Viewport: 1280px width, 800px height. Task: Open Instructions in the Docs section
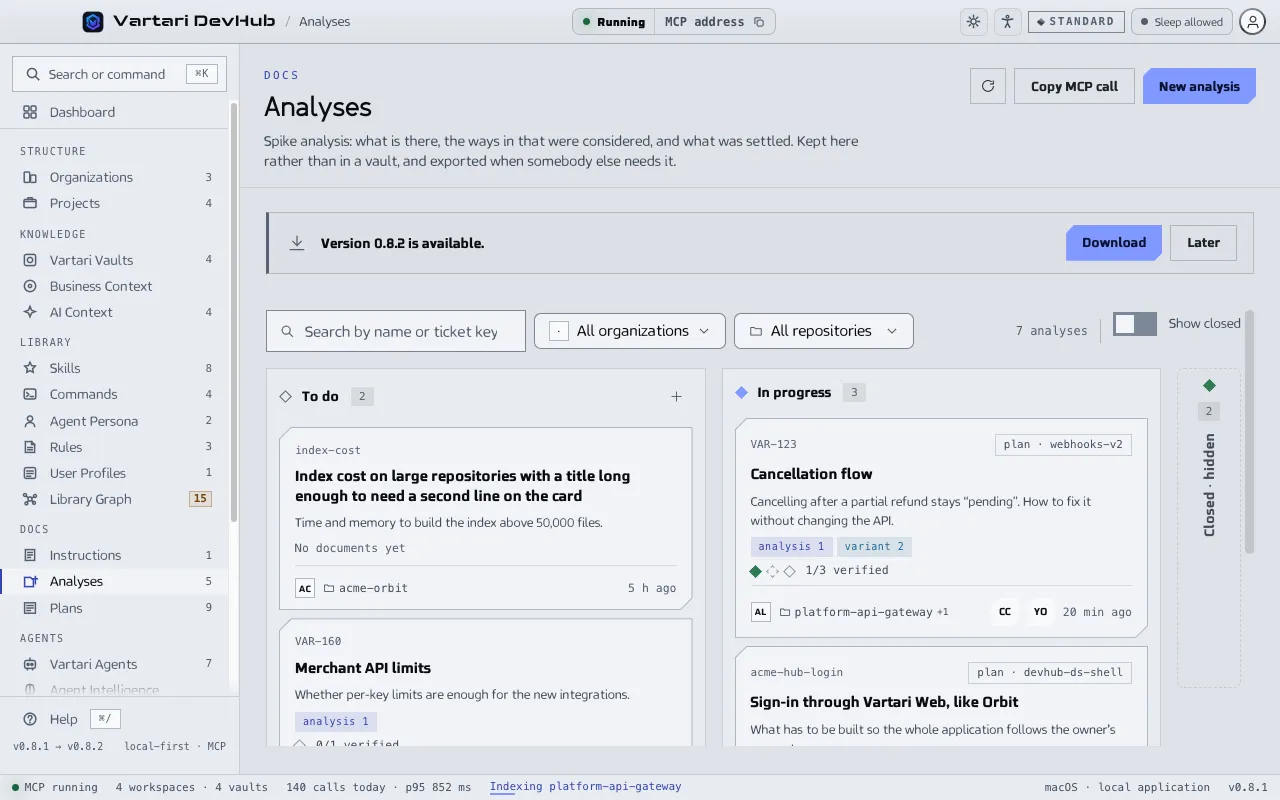[x=115, y=555]
